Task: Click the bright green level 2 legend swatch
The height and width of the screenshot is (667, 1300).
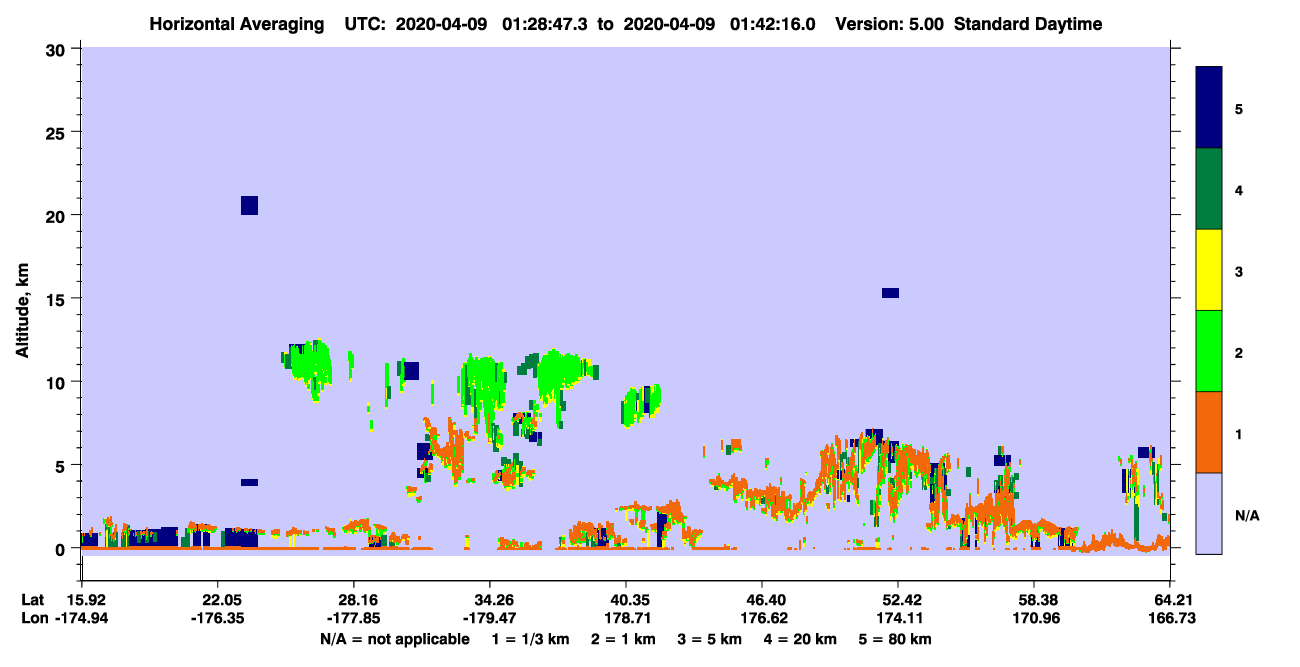Action: pos(1209,351)
